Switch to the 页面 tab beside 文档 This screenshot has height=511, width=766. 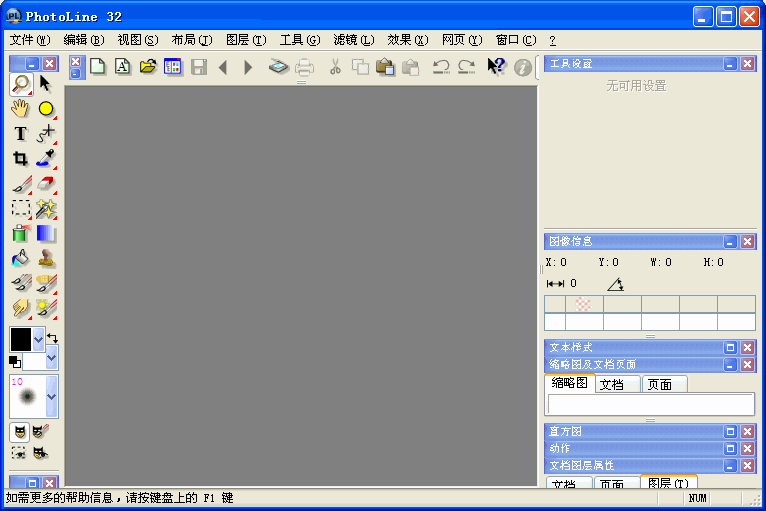click(664, 385)
